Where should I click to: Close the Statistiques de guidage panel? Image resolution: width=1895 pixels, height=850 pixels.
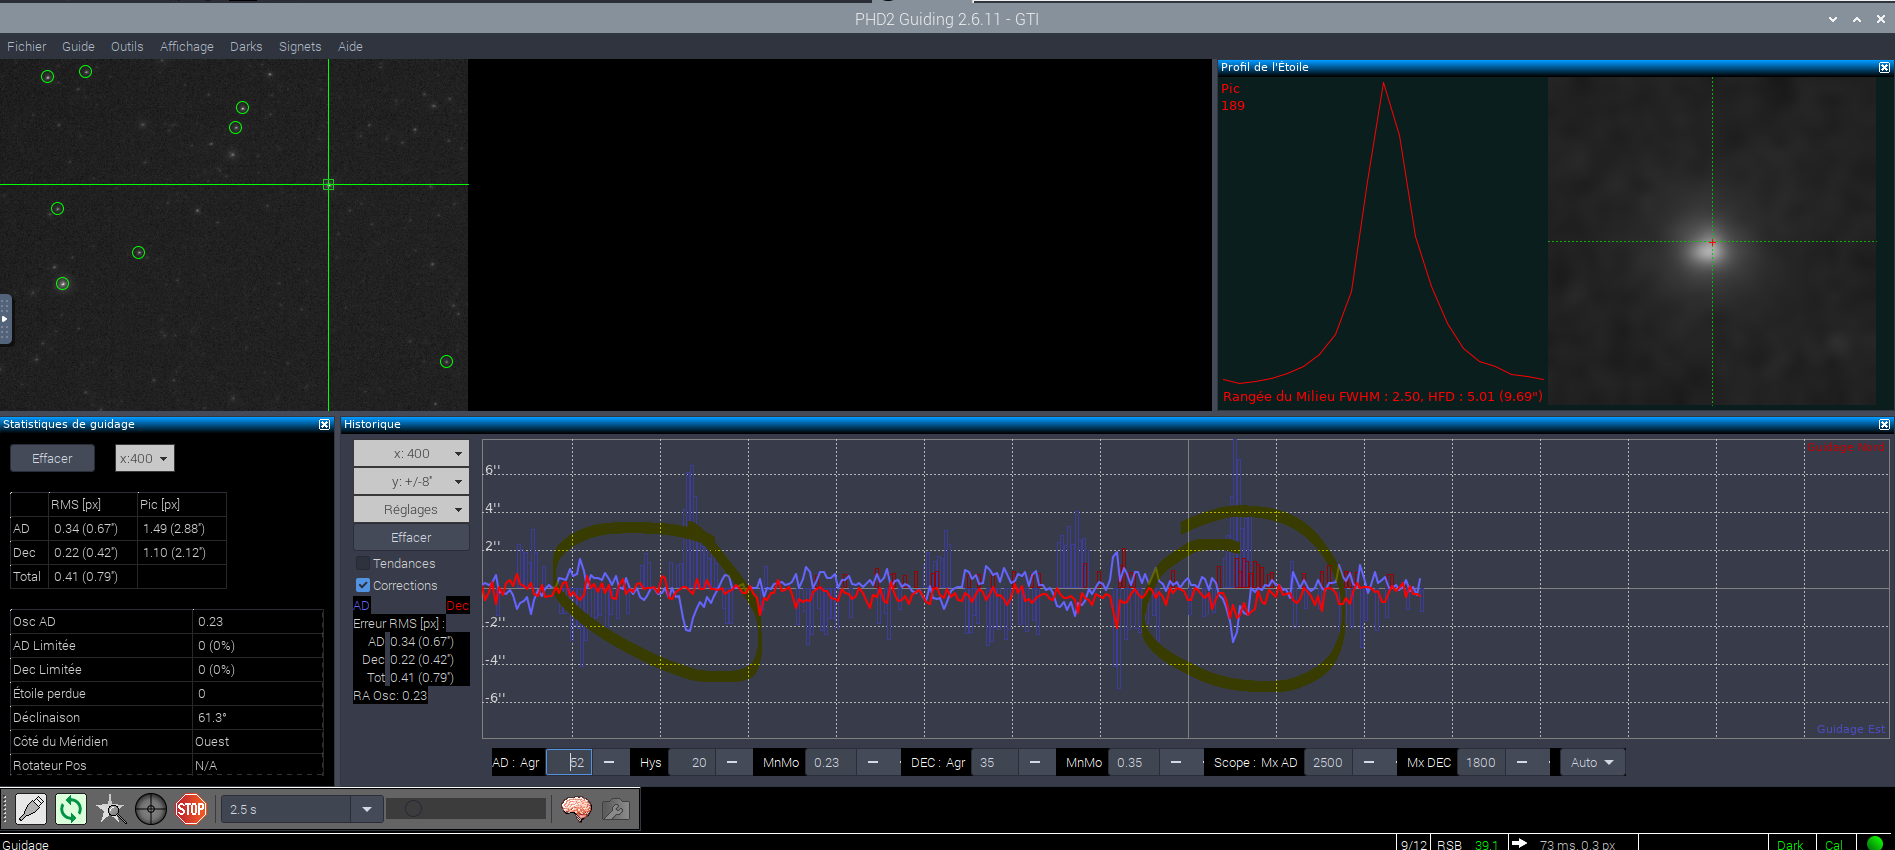pos(324,424)
